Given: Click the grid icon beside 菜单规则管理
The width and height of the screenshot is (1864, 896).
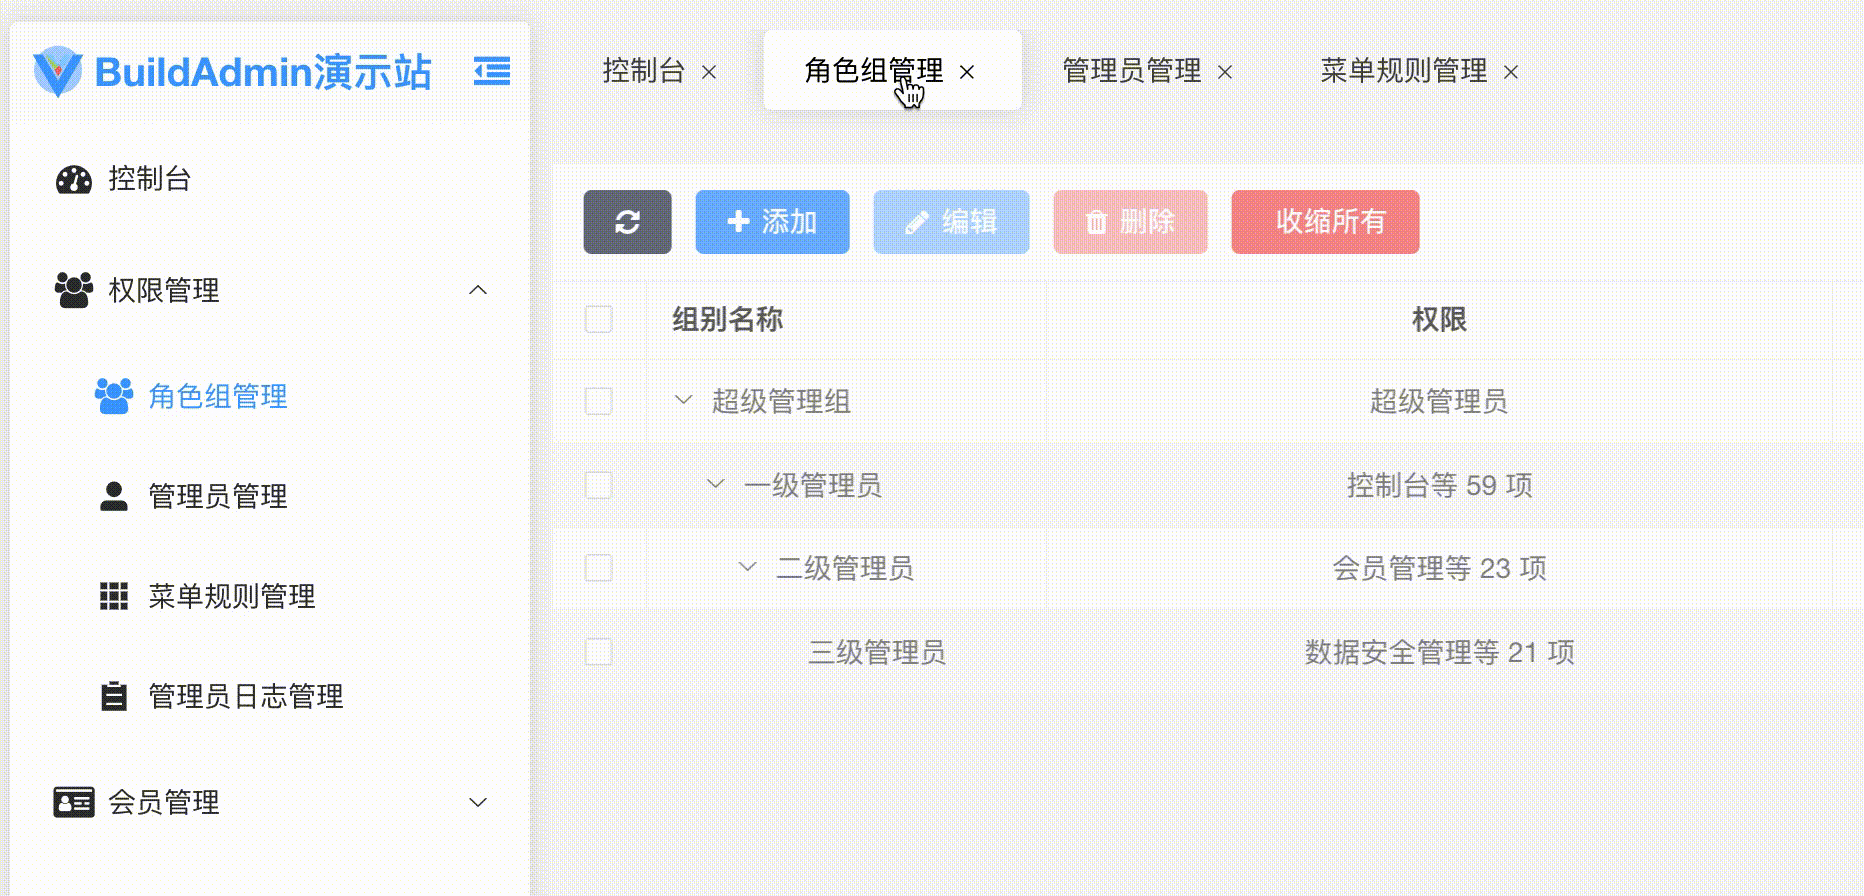Looking at the screenshot, I should coord(114,596).
